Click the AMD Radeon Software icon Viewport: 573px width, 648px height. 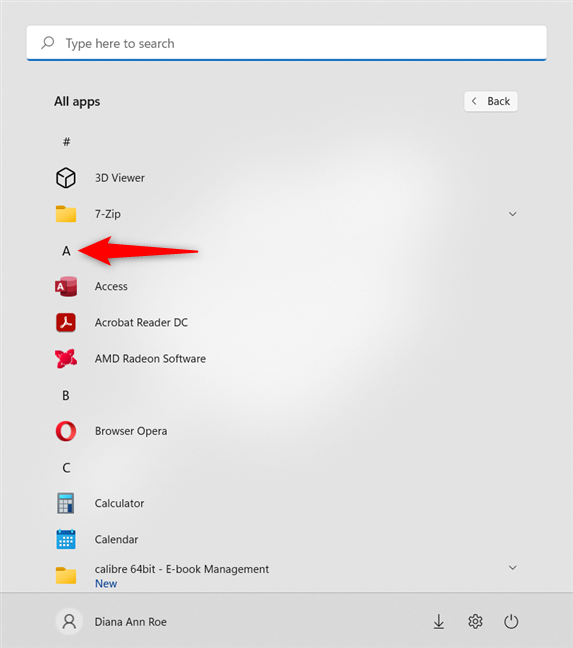(66, 358)
